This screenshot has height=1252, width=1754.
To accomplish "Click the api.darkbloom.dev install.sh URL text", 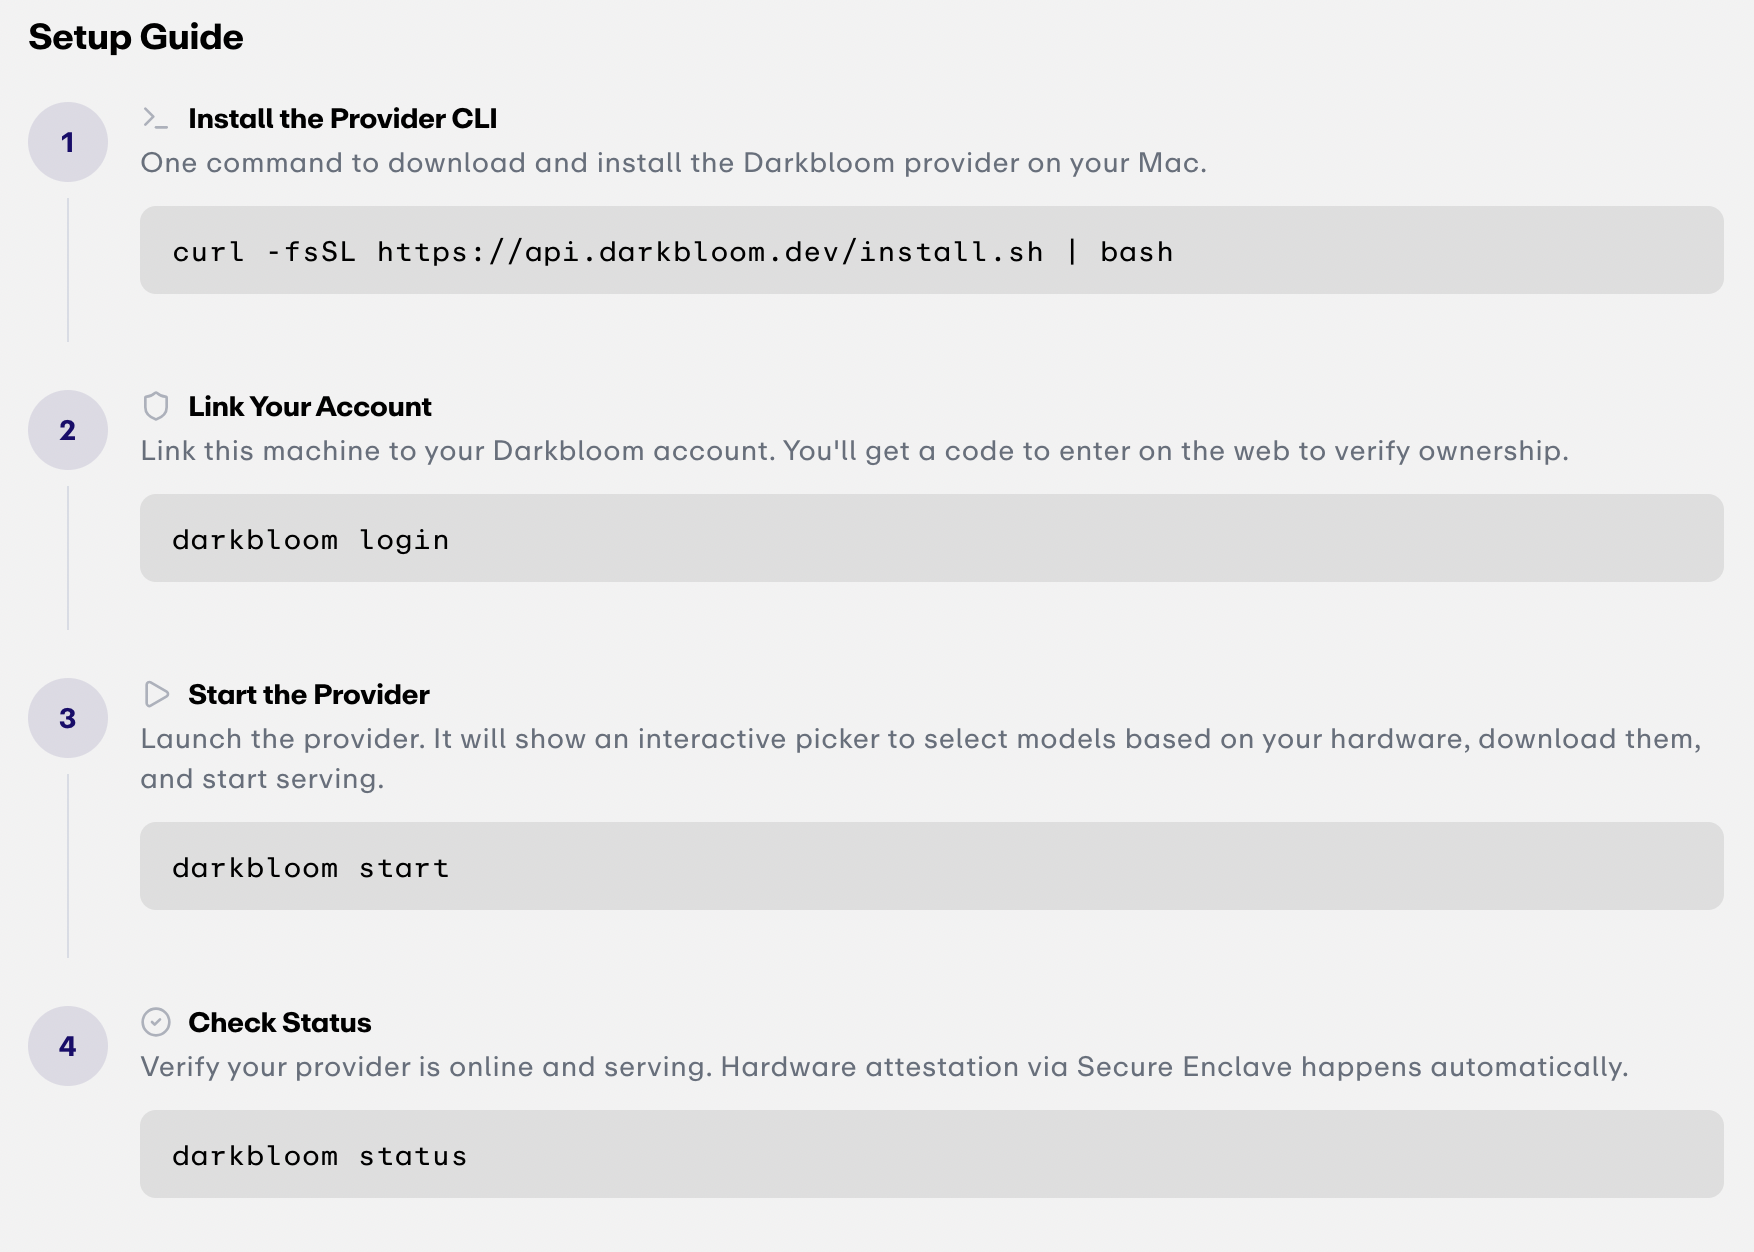I will (x=710, y=251).
